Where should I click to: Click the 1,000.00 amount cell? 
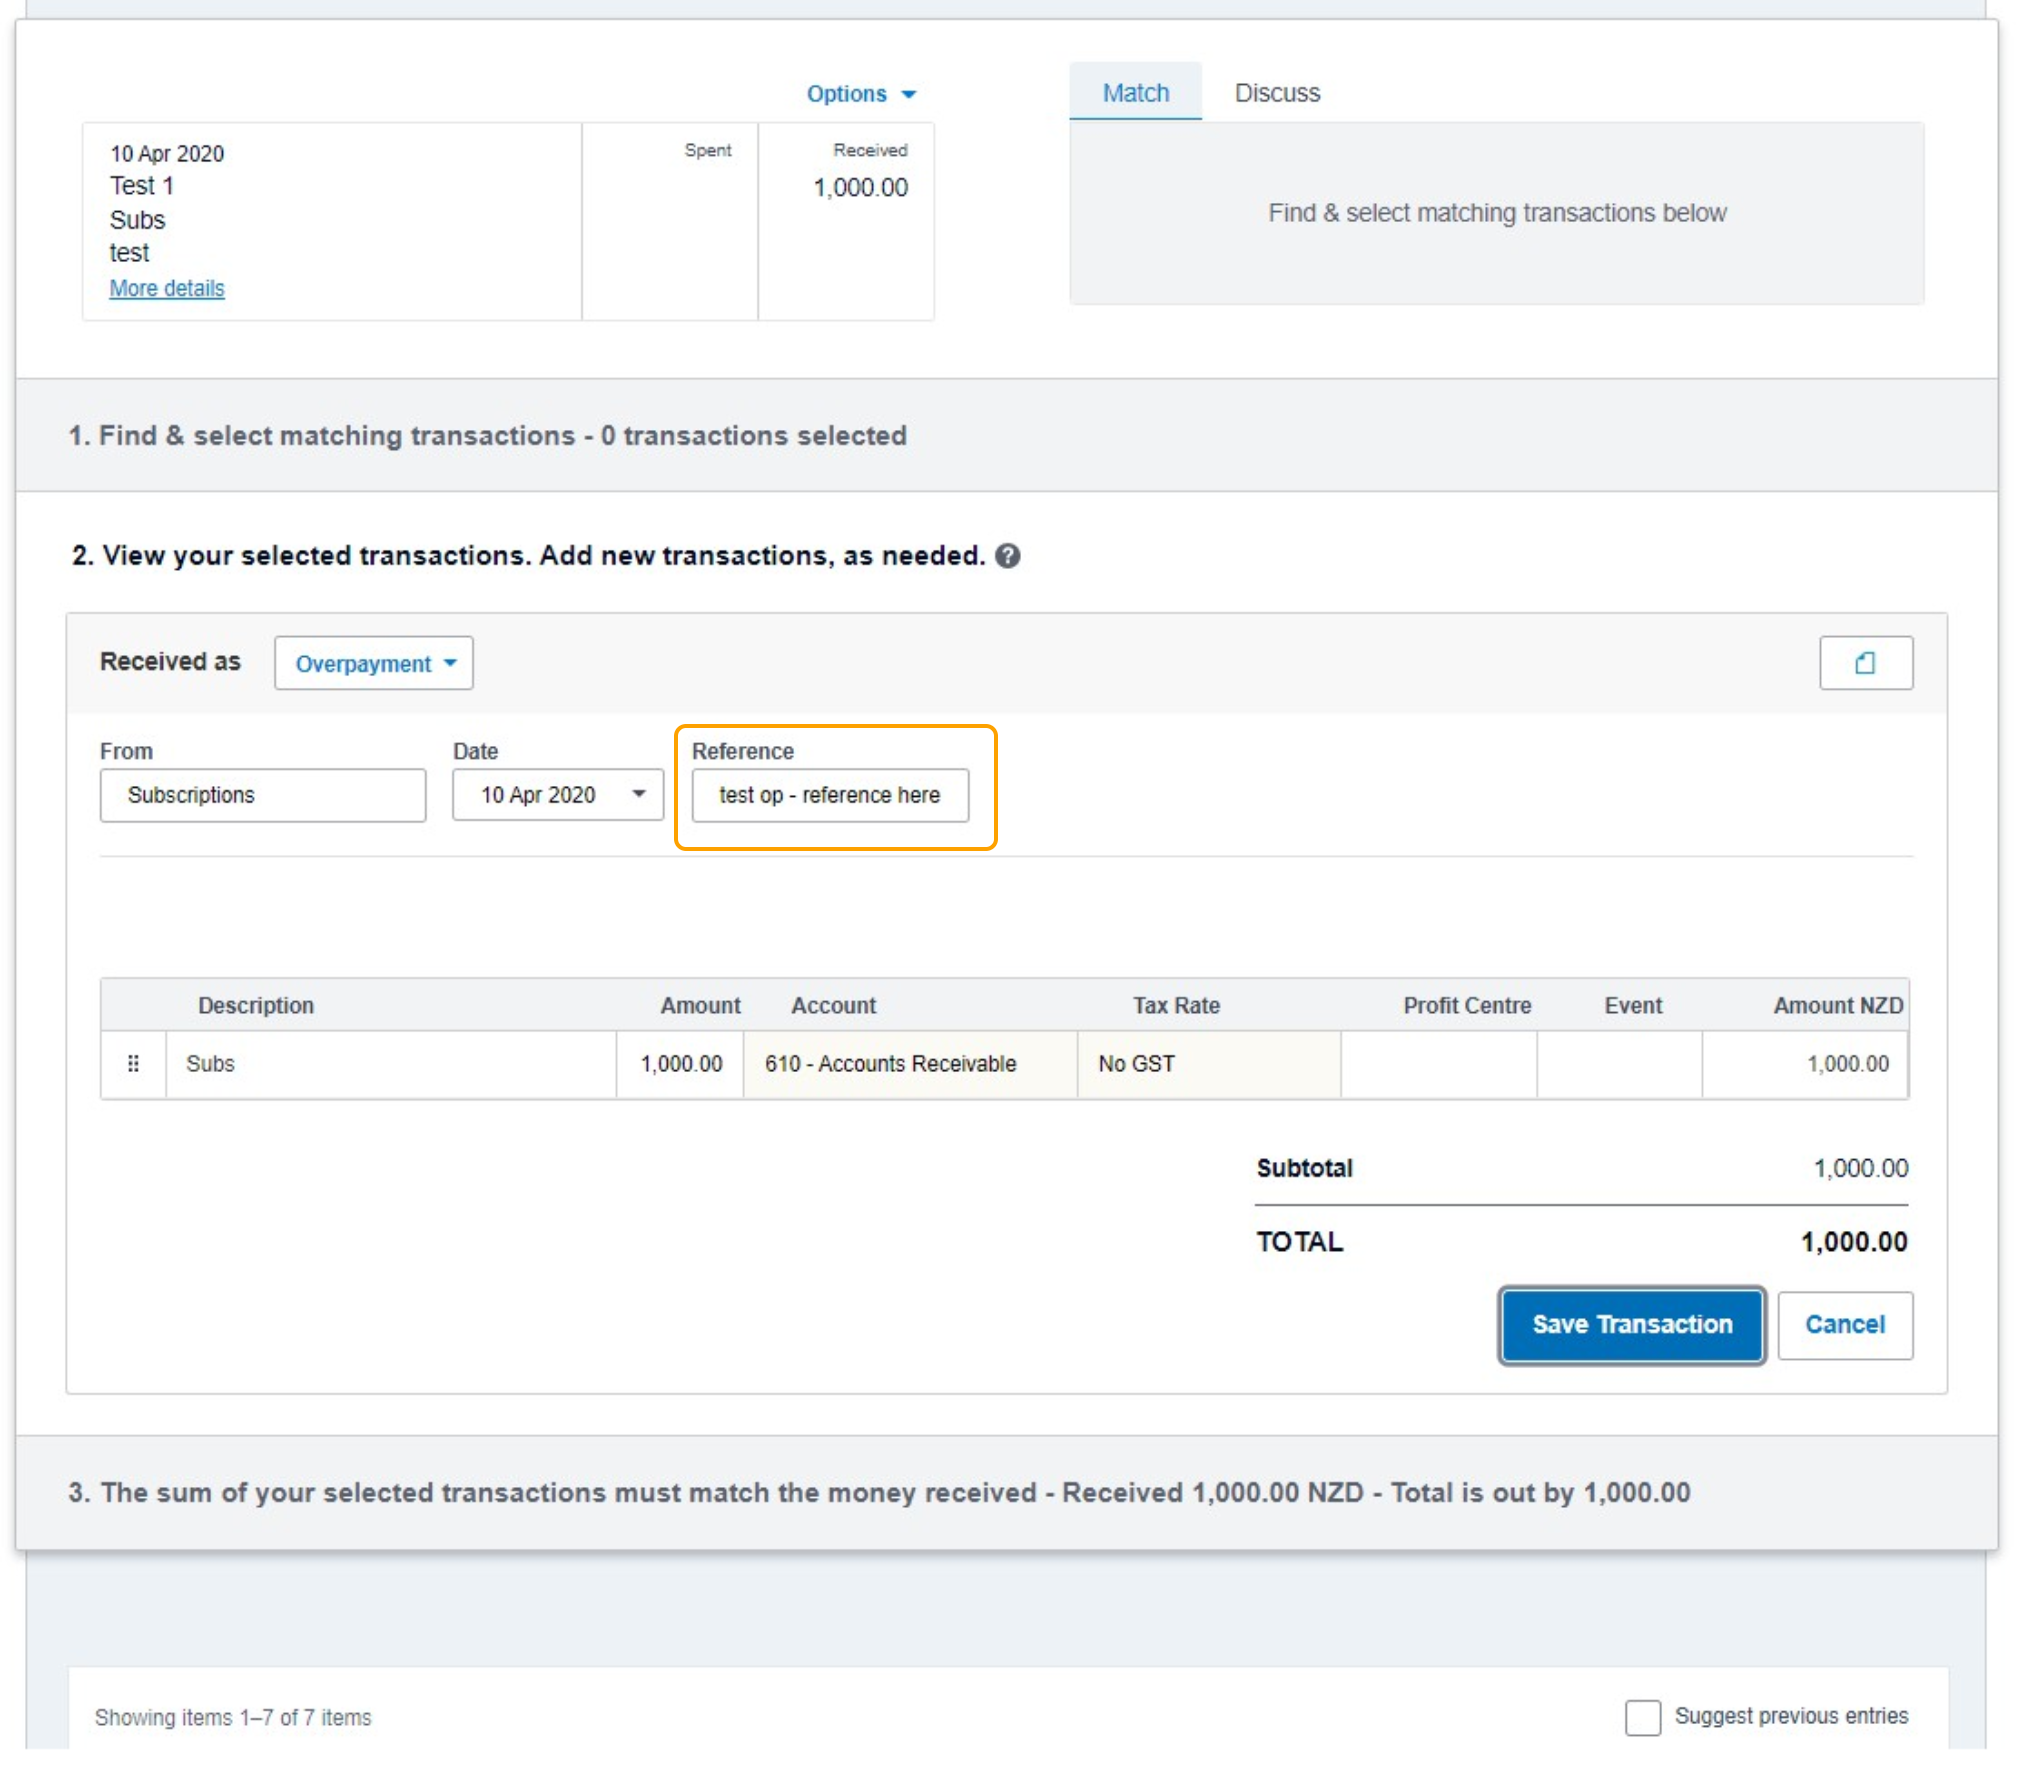(x=680, y=1064)
